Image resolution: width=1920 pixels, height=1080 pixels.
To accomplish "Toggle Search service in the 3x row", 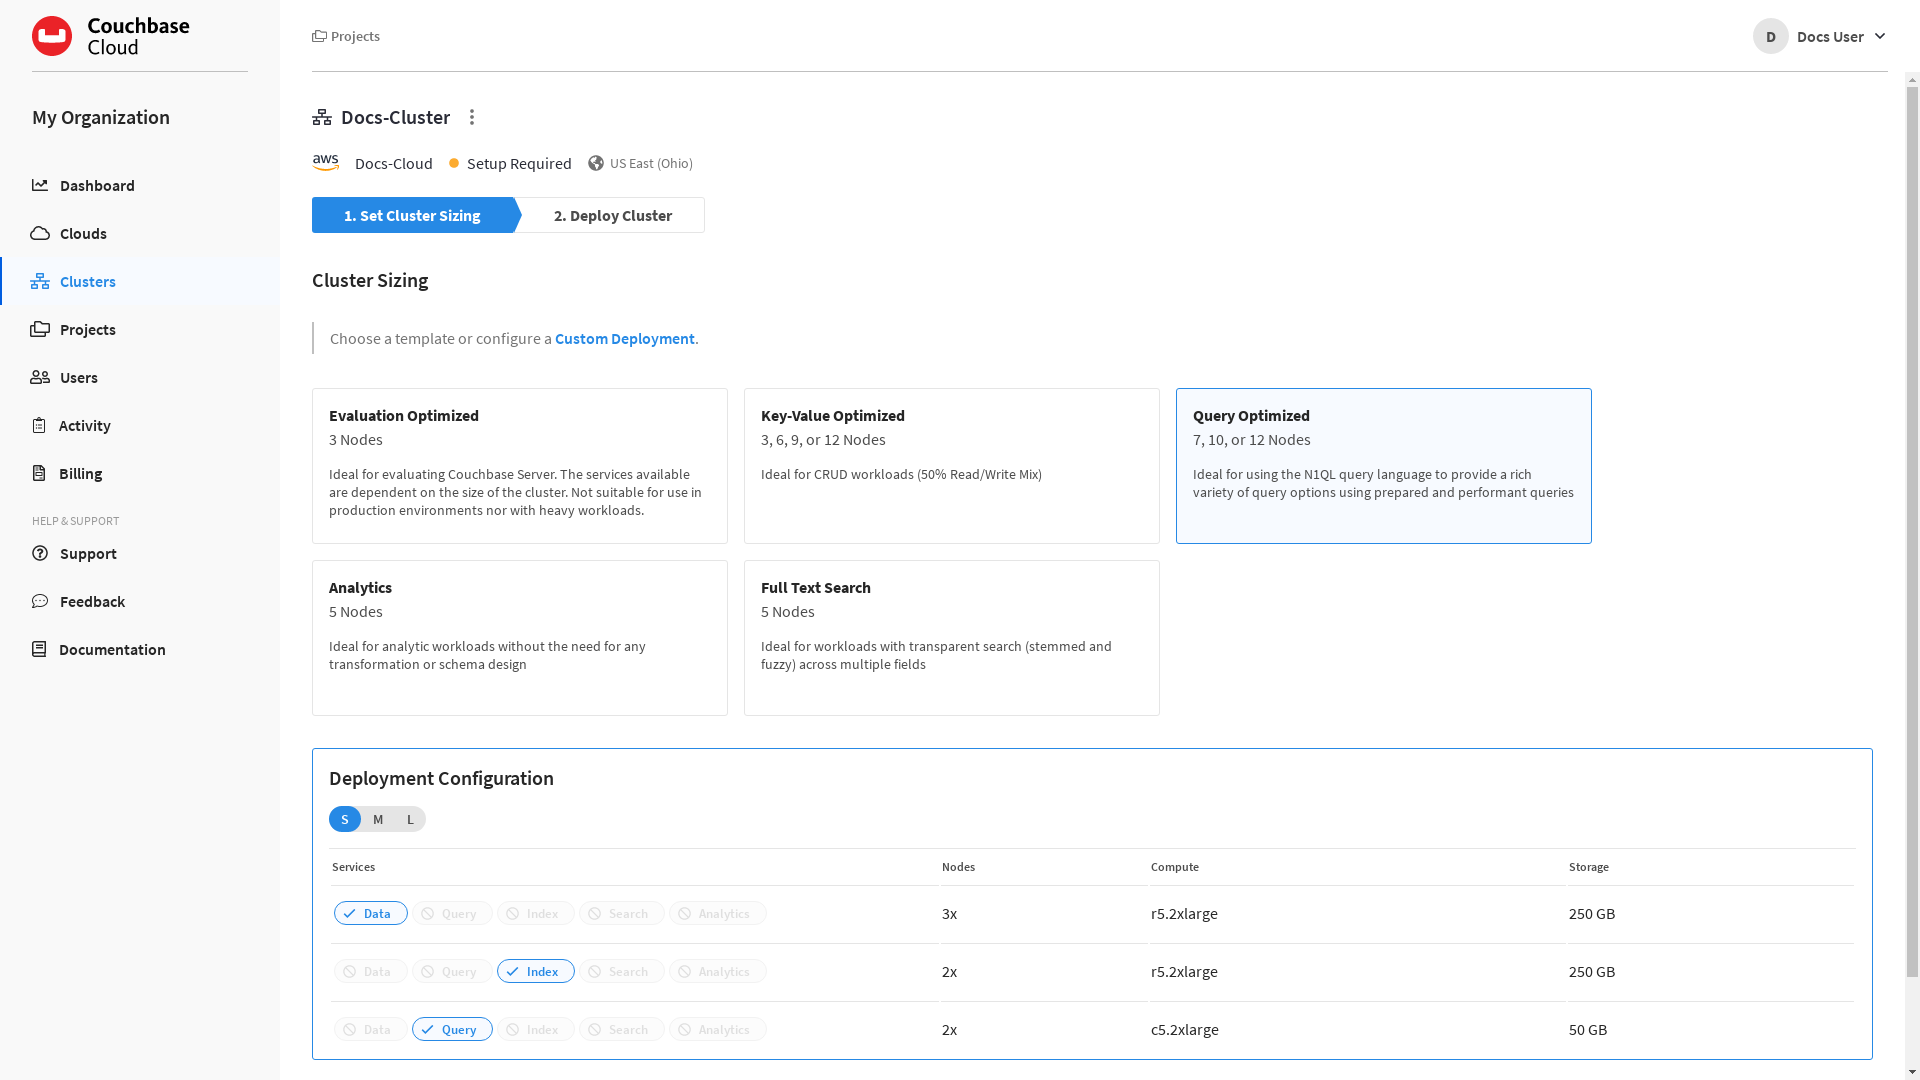I will tap(622, 913).
